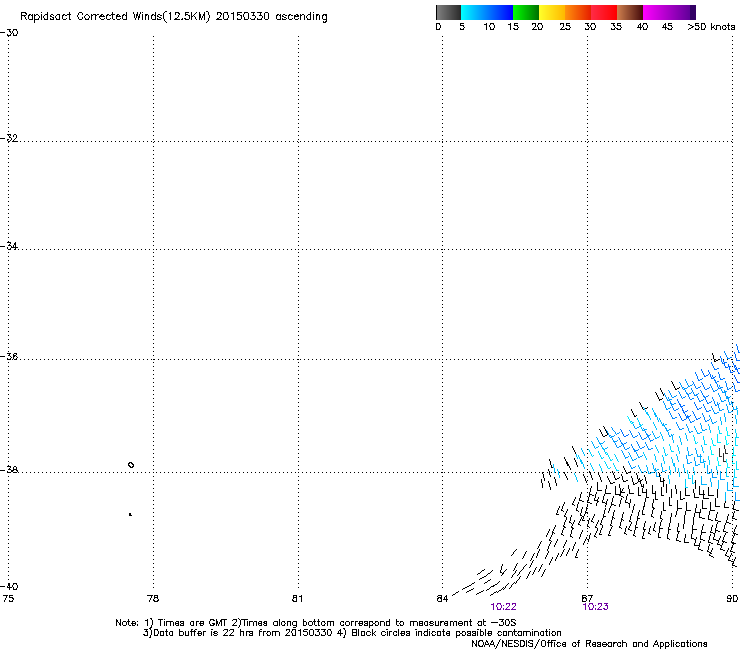Click the gray 0-5 knots color segment

click(x=448, y=12)
